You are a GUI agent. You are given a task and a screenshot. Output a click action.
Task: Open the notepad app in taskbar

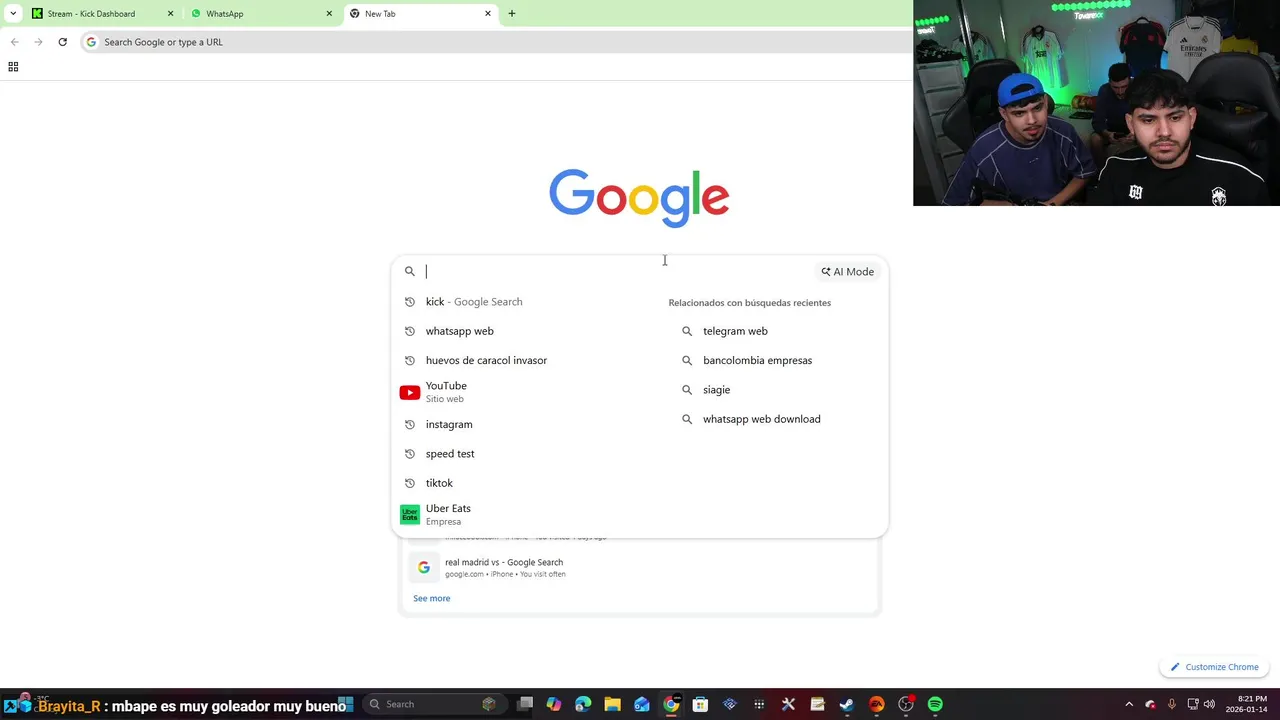pyautogui.click(x=817, y=704)
